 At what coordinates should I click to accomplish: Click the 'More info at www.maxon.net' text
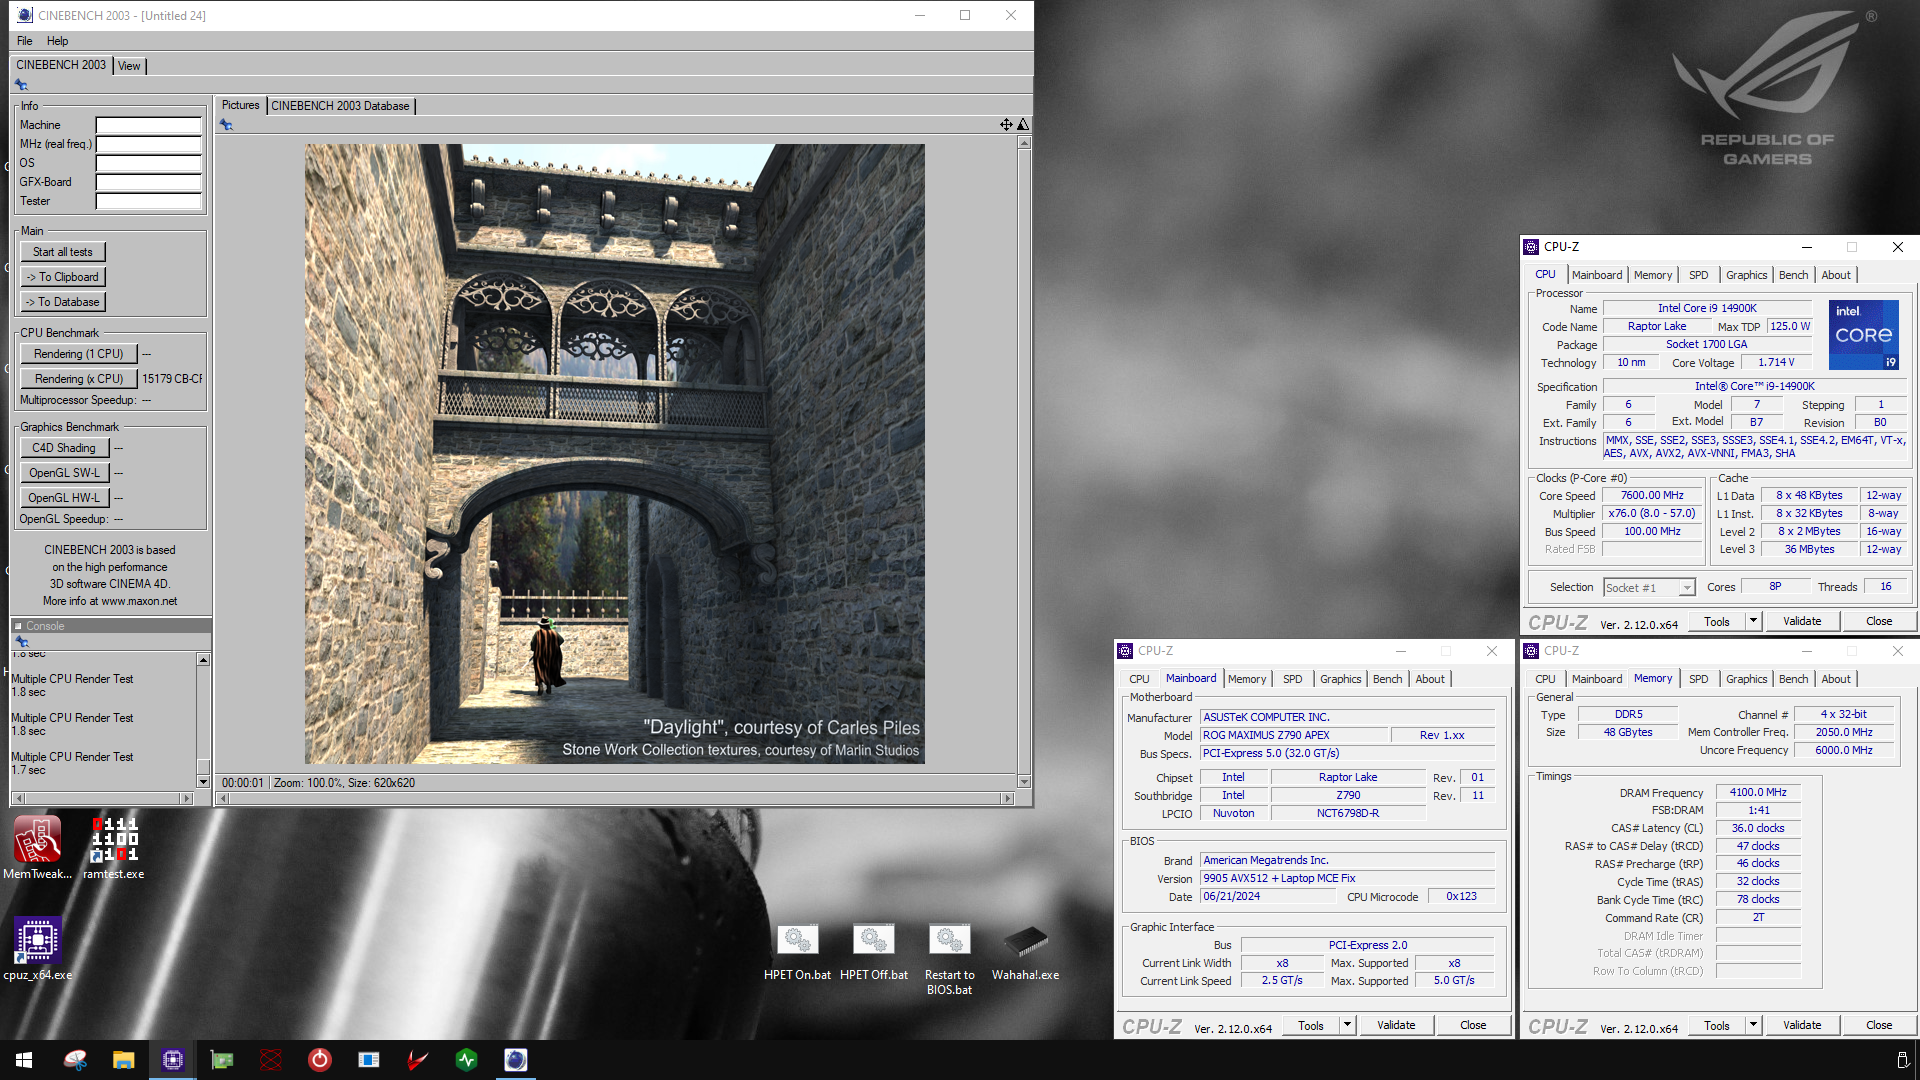click(110, 601)
